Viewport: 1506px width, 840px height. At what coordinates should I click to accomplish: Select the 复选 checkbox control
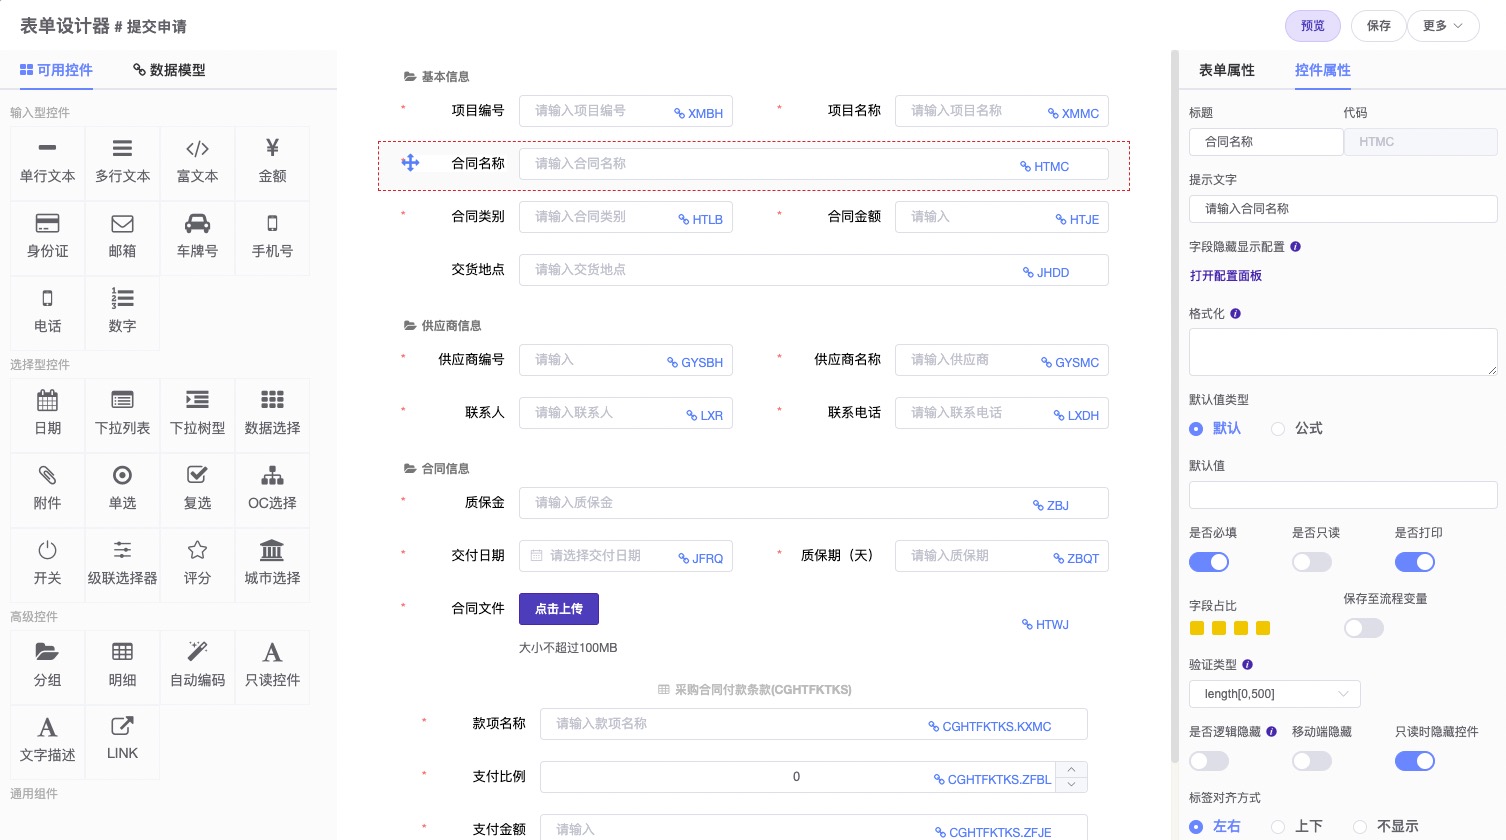(197, 489)
